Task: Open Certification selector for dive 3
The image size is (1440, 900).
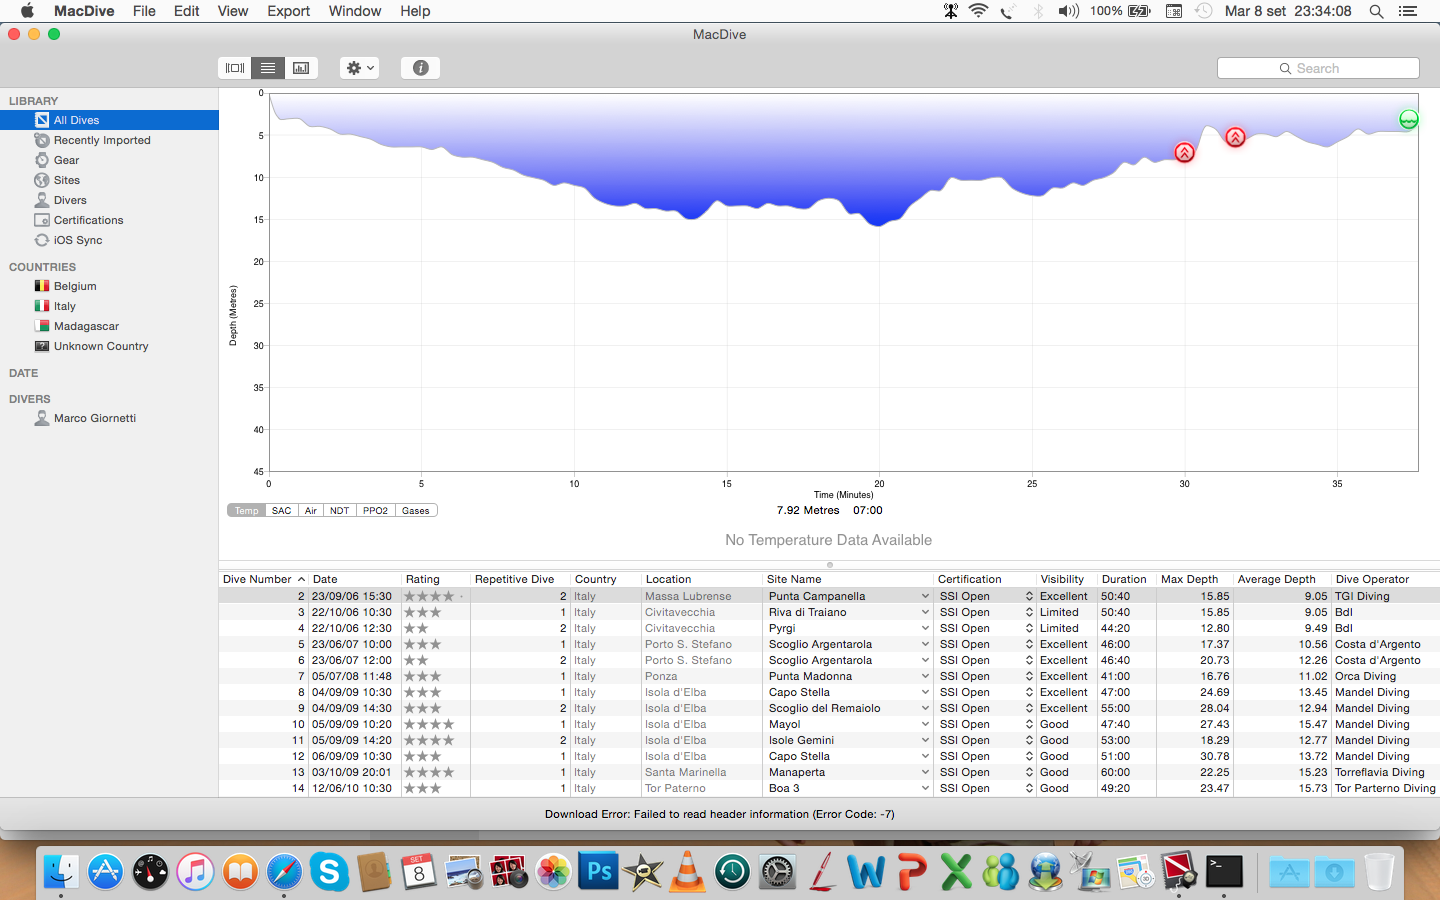Action: pos(1028,612)
